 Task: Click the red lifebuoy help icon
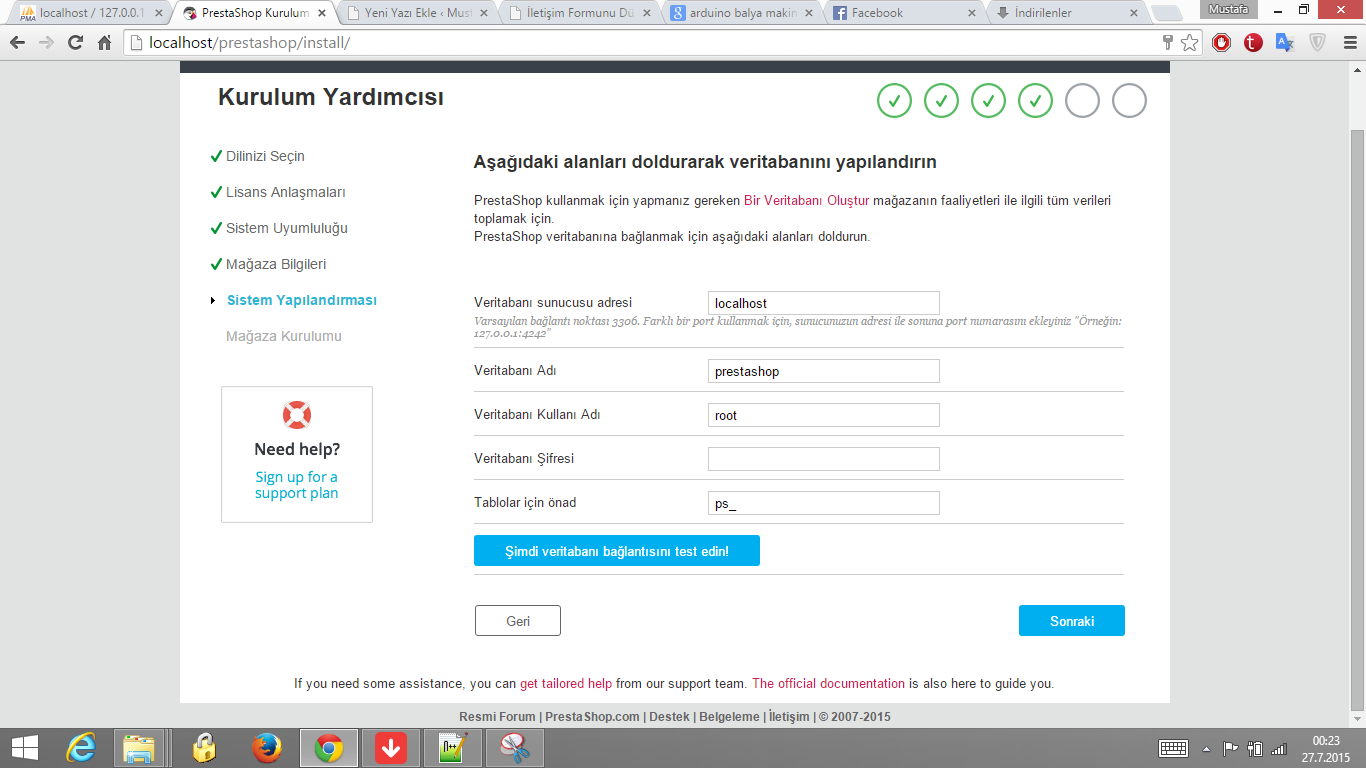coord(297,414)
